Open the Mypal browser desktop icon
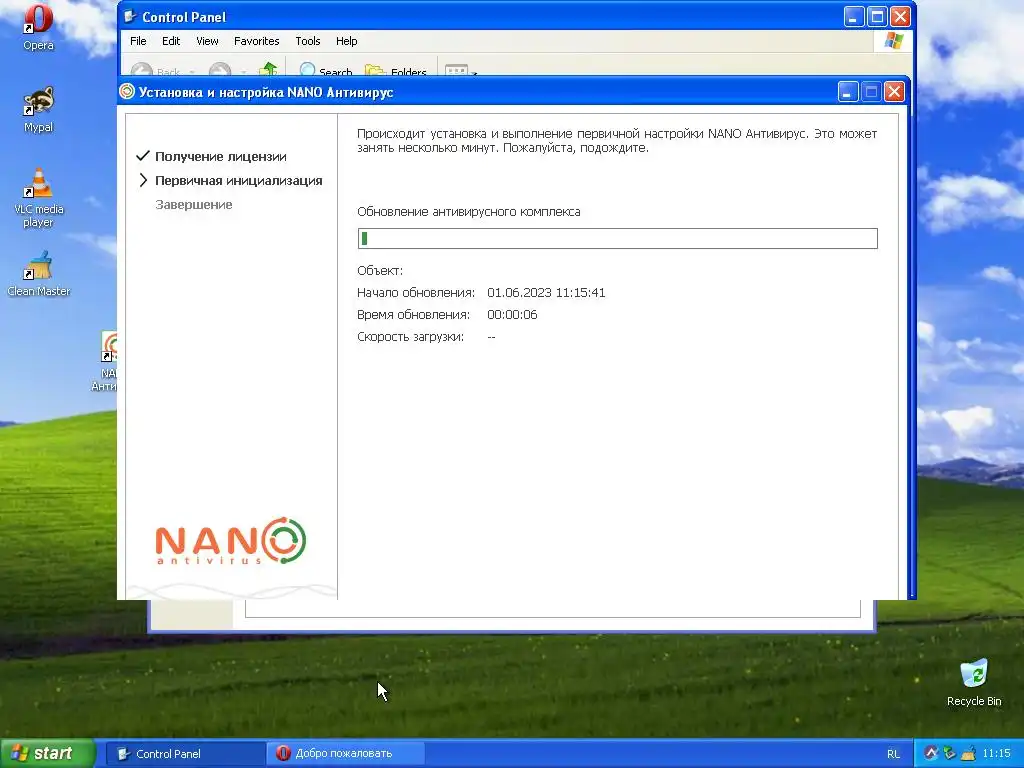Image resolution: width=1024 pixels, height=768 pixels. (x=38, y=108)
